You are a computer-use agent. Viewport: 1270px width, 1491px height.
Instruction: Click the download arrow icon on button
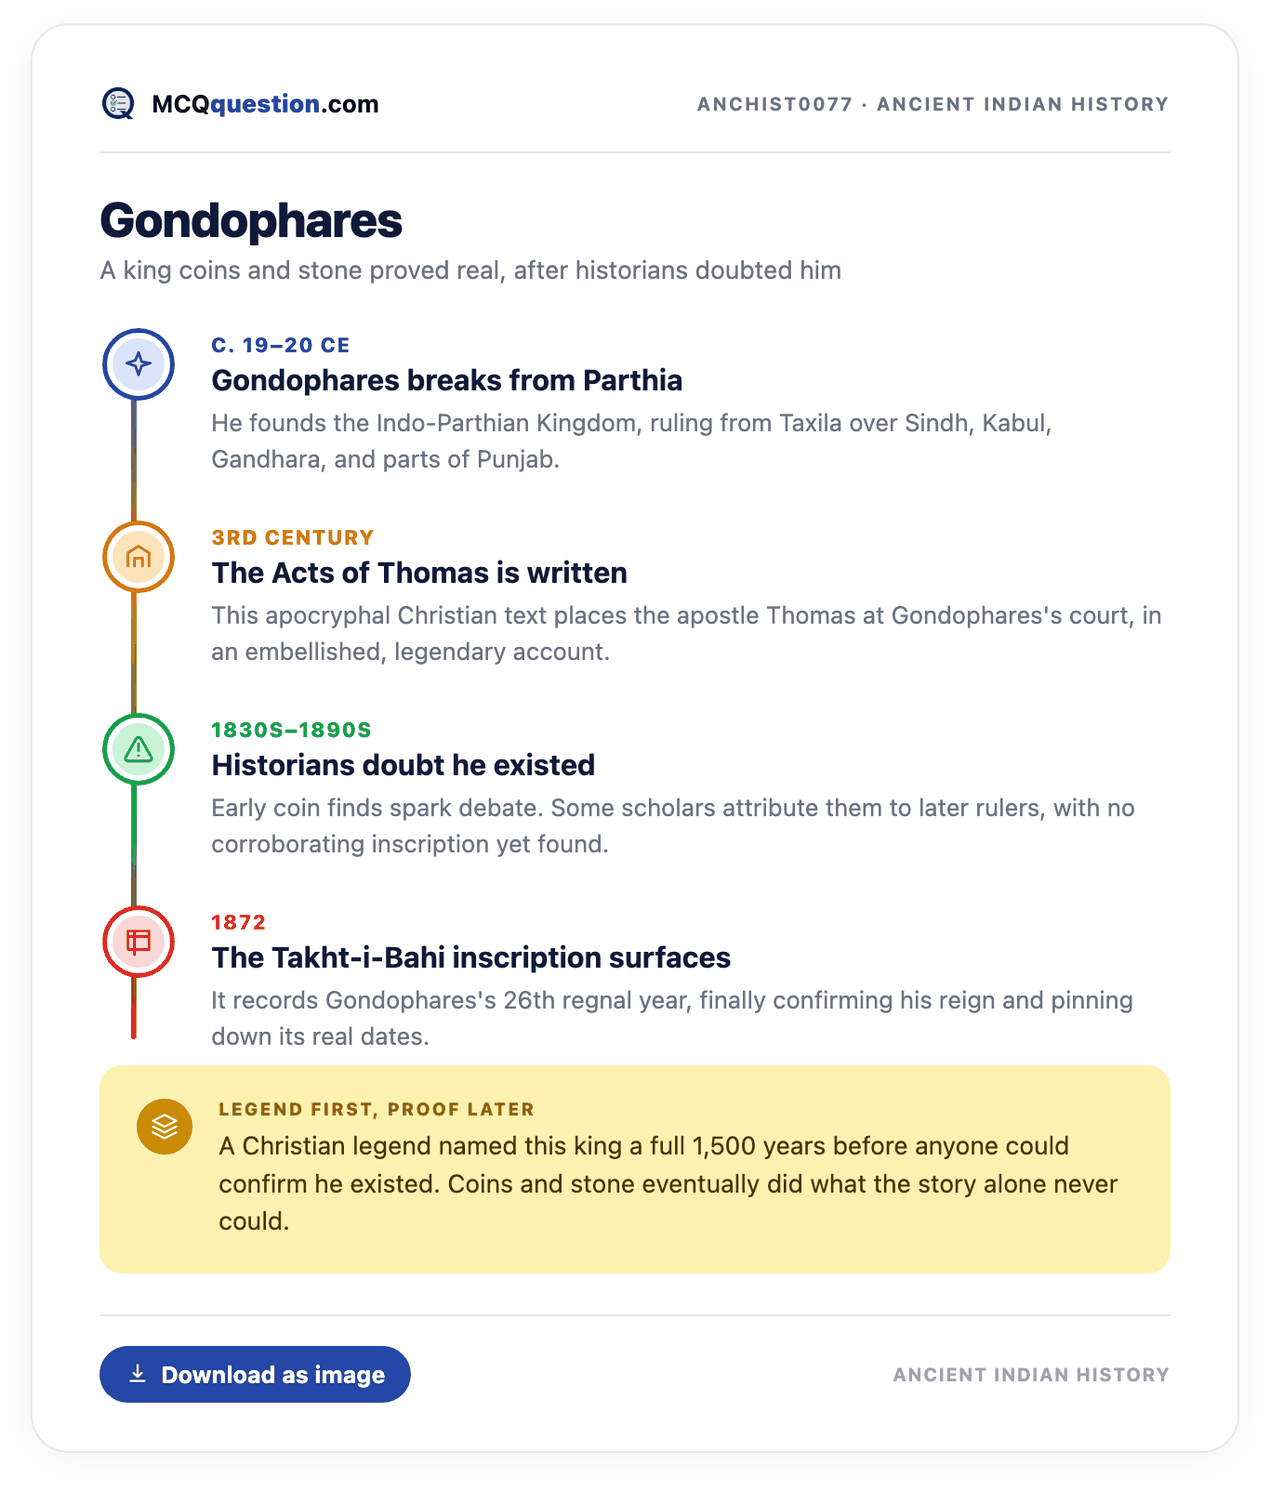(138, 1374)
